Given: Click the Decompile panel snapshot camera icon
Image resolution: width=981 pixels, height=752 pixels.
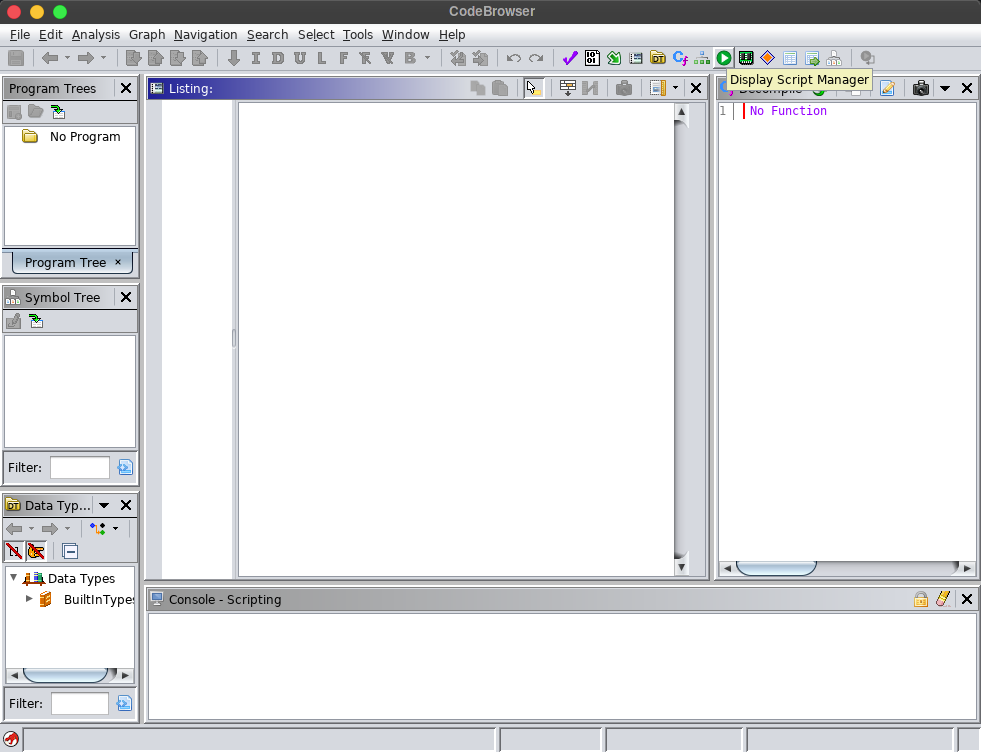Looking at the screenshot, I should 920,88.
